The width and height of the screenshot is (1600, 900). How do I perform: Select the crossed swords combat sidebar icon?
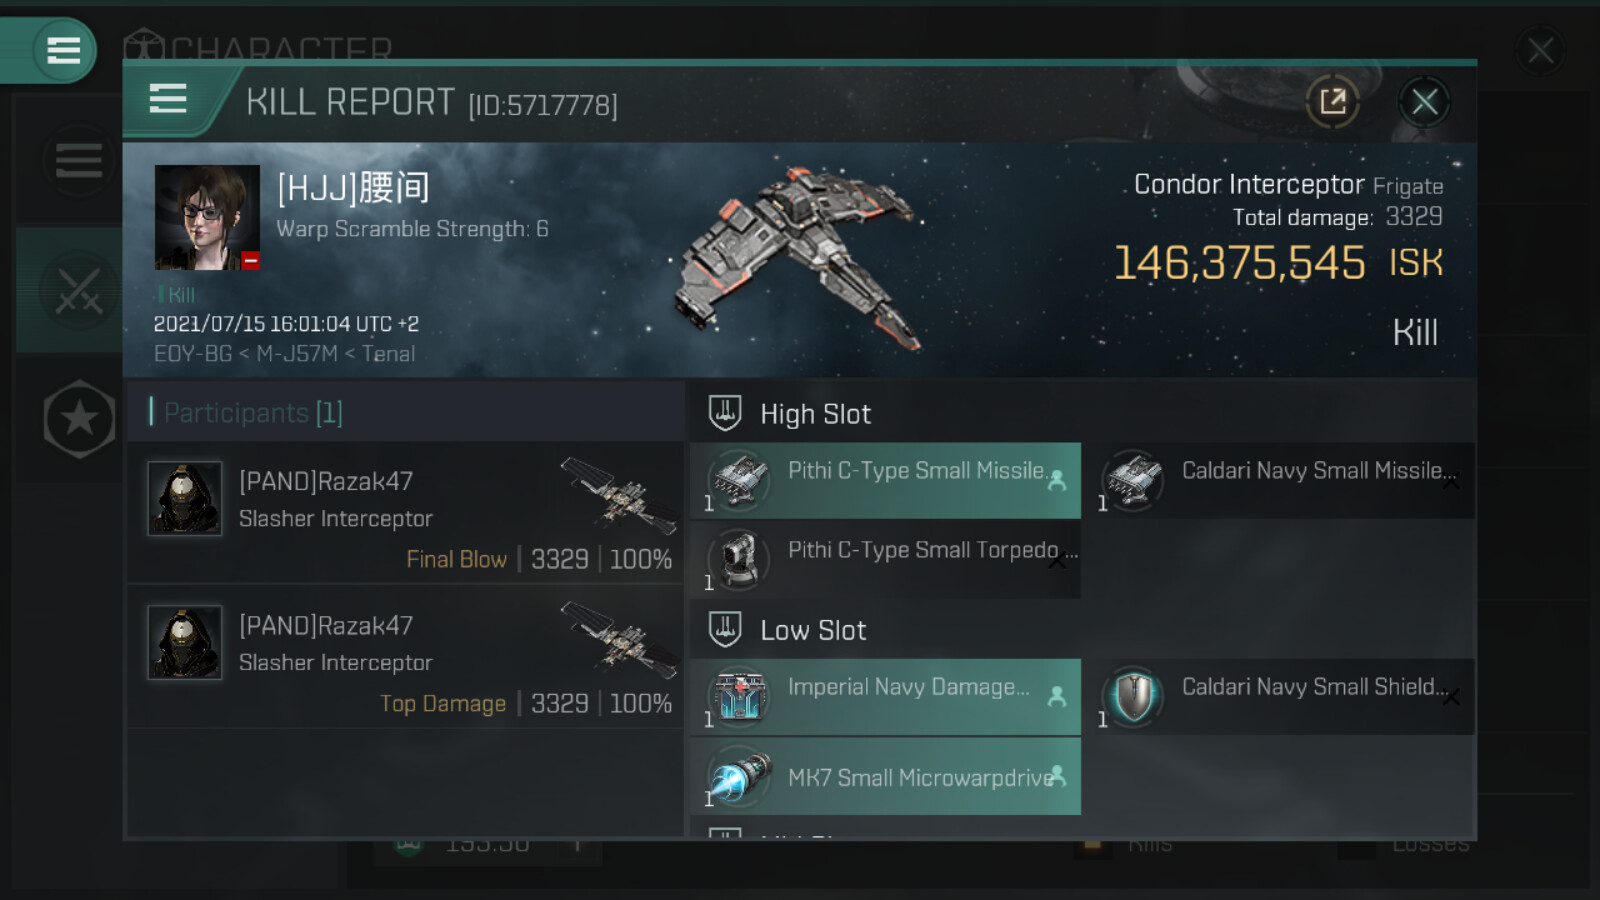coord(78,291)
